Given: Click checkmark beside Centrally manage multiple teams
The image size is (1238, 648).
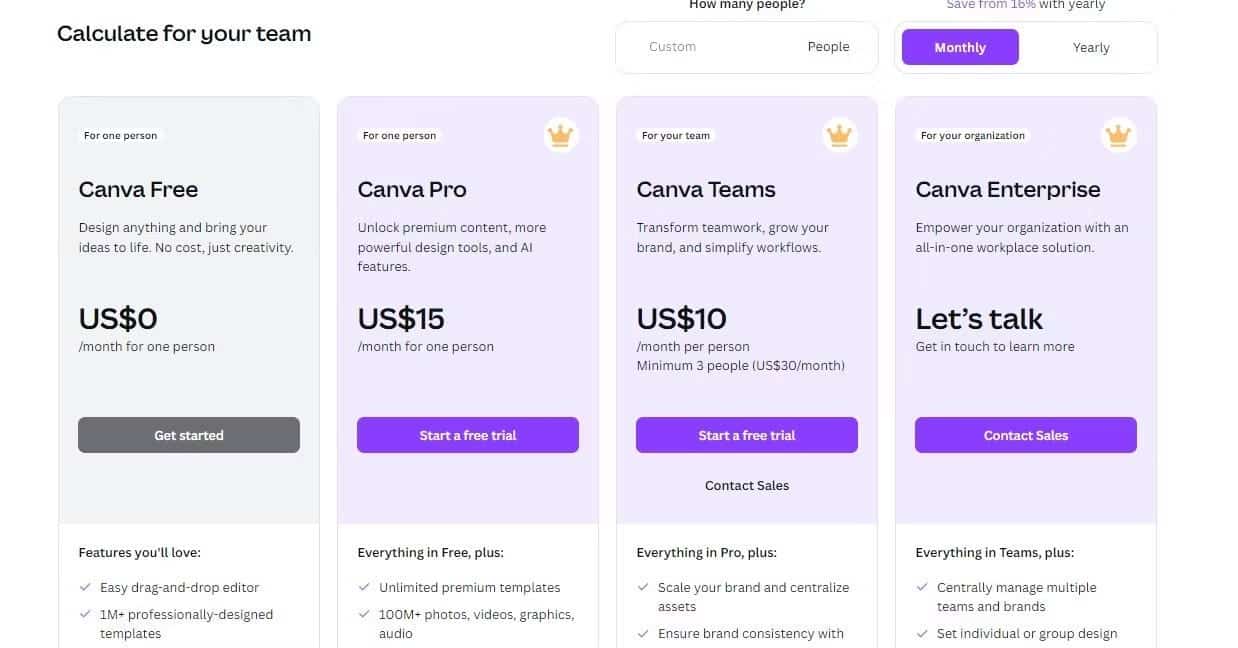Looking at the screenshot, I should click(x=922, y=588).
